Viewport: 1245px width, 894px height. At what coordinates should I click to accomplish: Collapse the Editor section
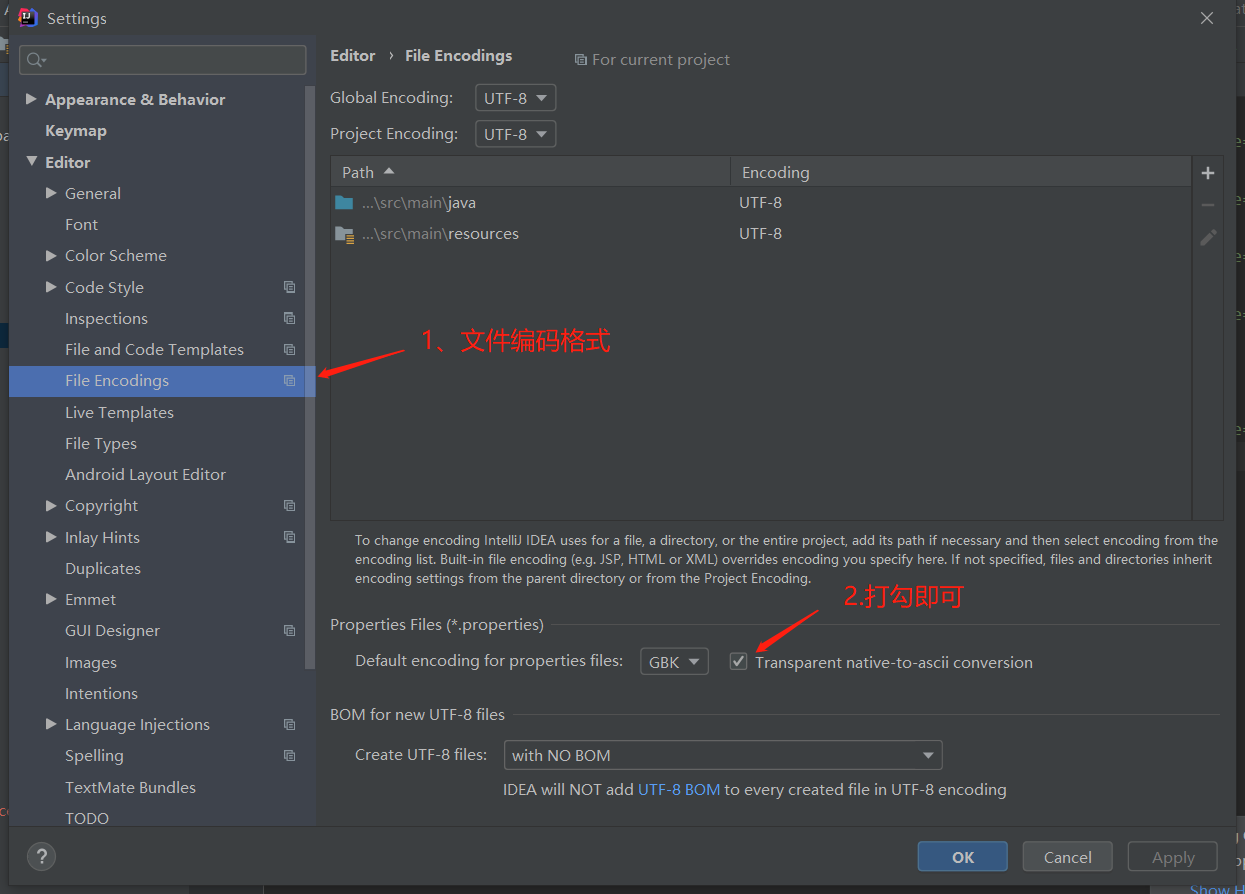[31, 161]
